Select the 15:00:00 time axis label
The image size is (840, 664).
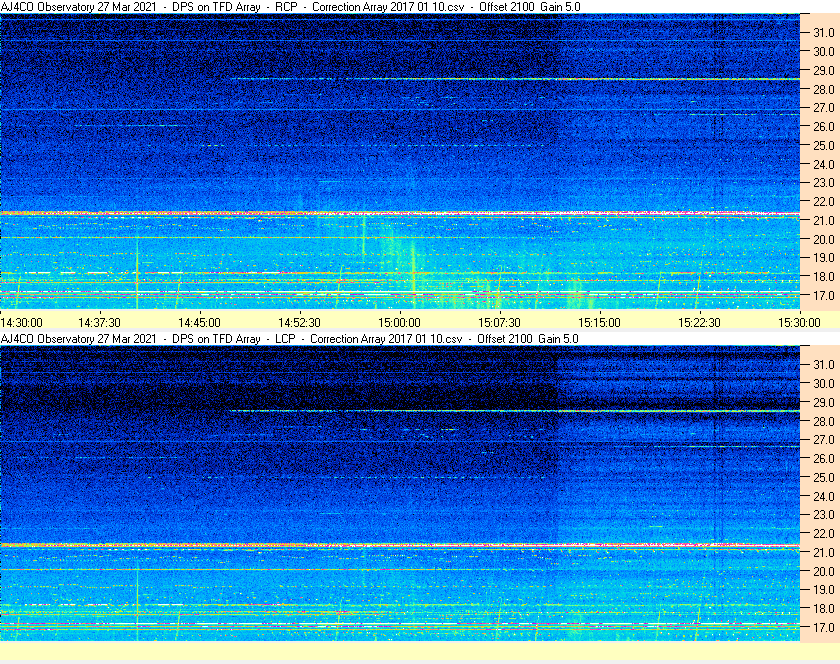pos(399,323)
